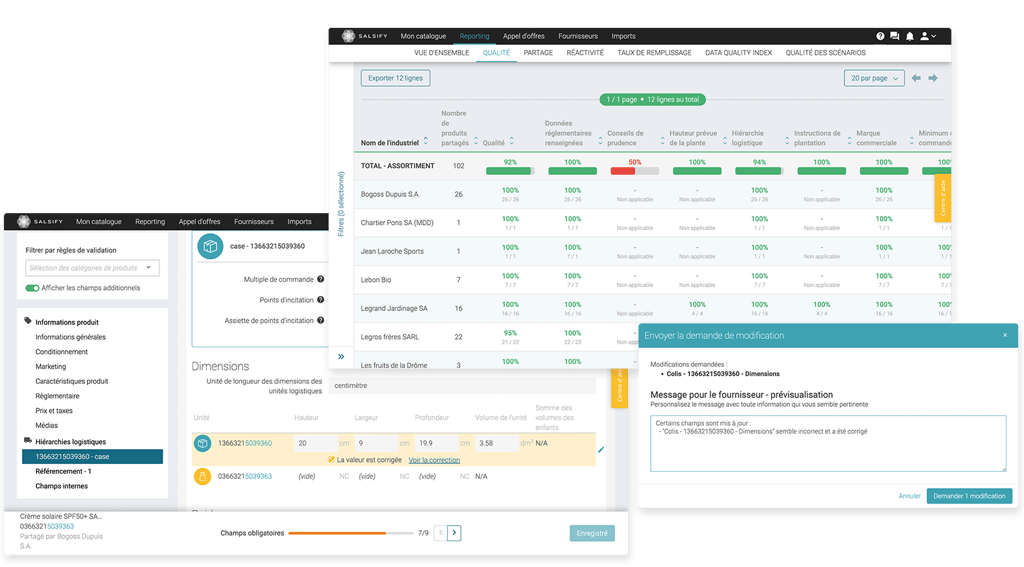The height and width of the screenshot is (567, 1024).
Task: Switch to Qualité des scénarios tab
Action: tap(825, 53)
